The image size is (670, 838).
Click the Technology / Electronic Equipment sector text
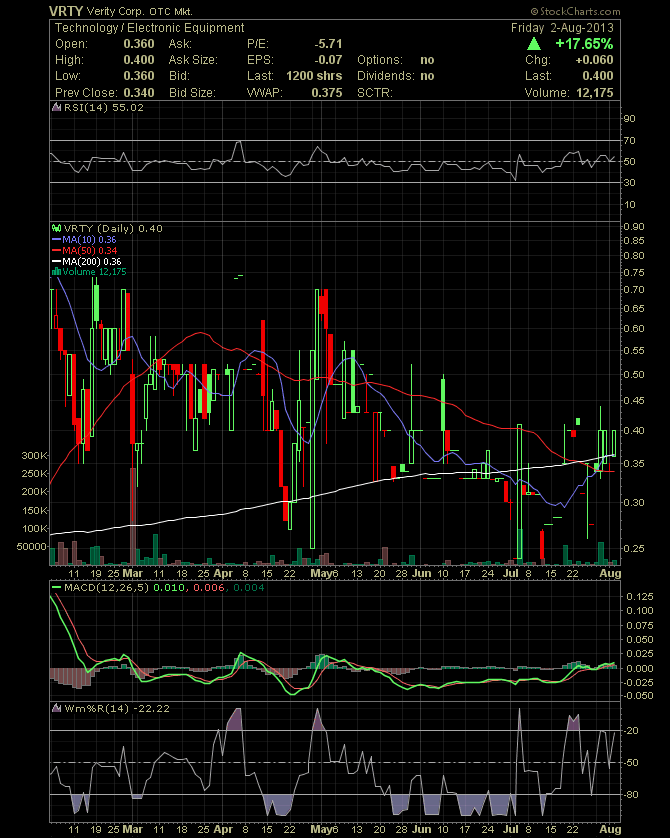coord(150,28)
